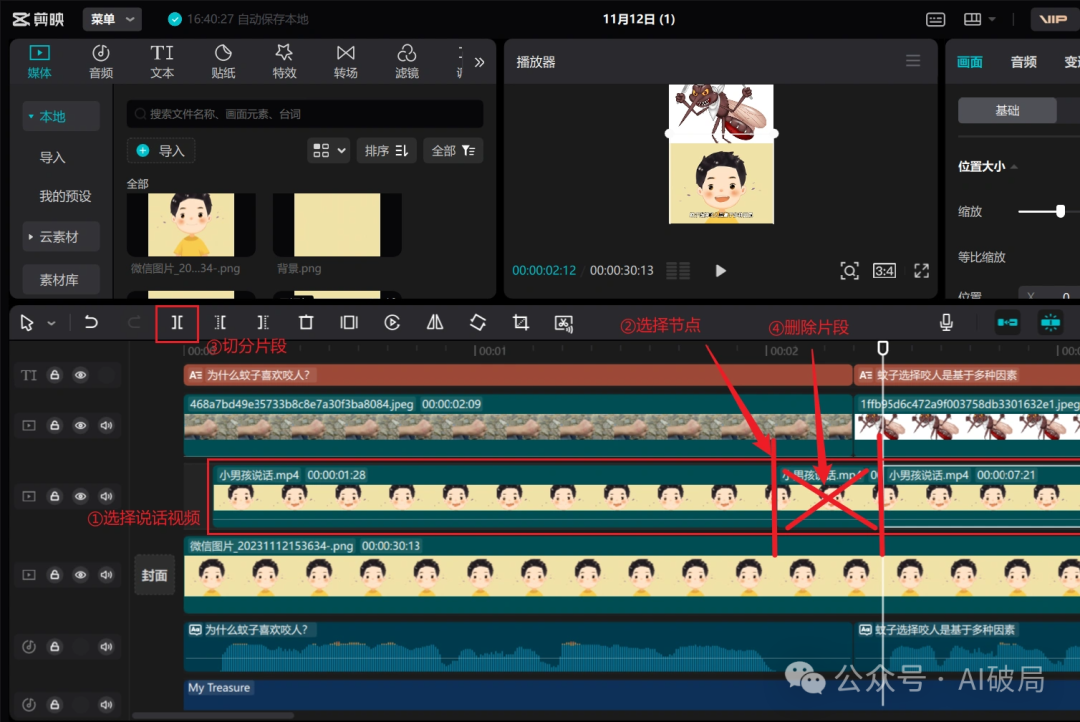The height and width of the screenshot is (722, 1080).
Task: Mute the 小男孩说话.mp4 track audio
Action: pos(106,497)
